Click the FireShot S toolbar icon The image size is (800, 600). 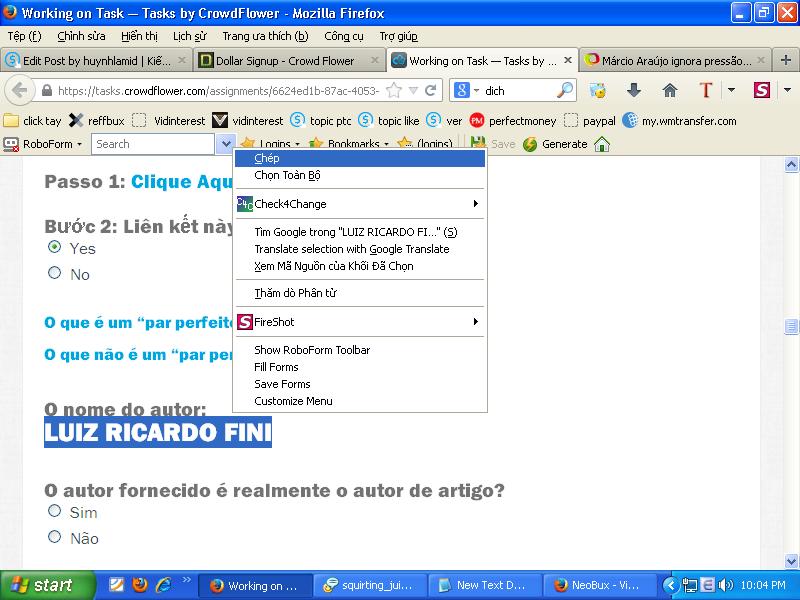(x=761, y=90)
